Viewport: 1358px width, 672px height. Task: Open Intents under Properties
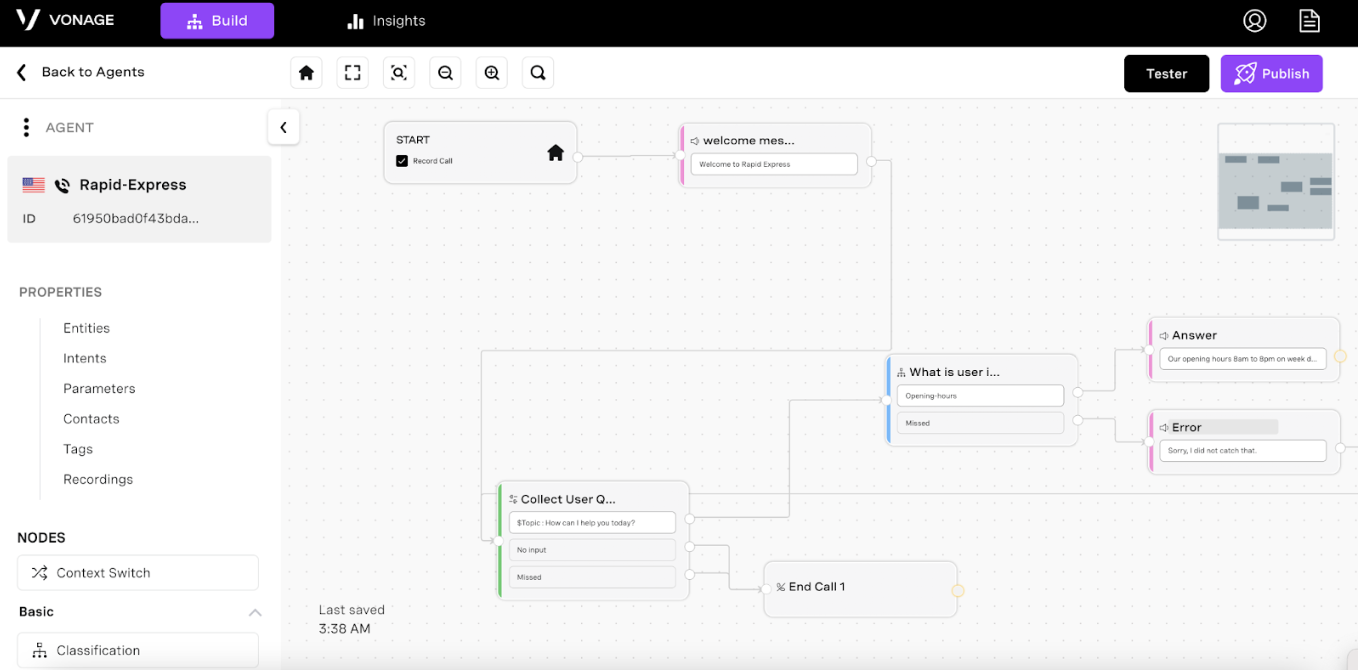pos(85,358)
